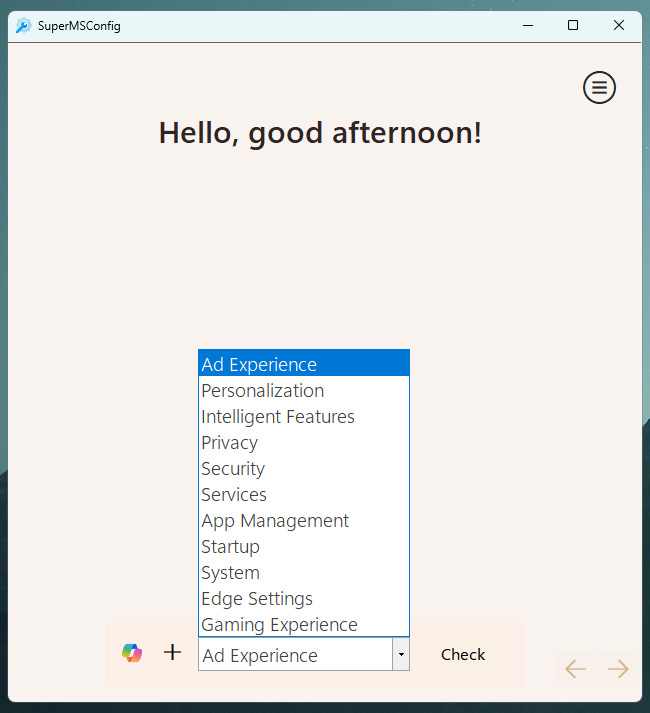Viewport: 650px width, 713px height.
Task: Choose Intelligent Features option
Action: coord(304,416)
